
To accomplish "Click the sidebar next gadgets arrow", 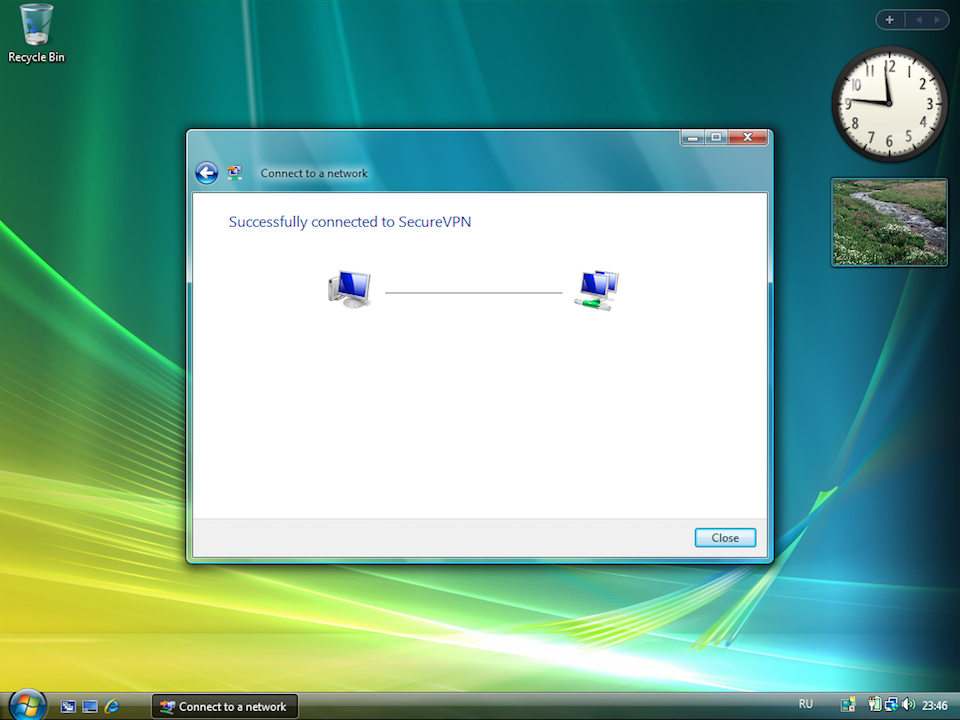I will (x=938, y=19).
